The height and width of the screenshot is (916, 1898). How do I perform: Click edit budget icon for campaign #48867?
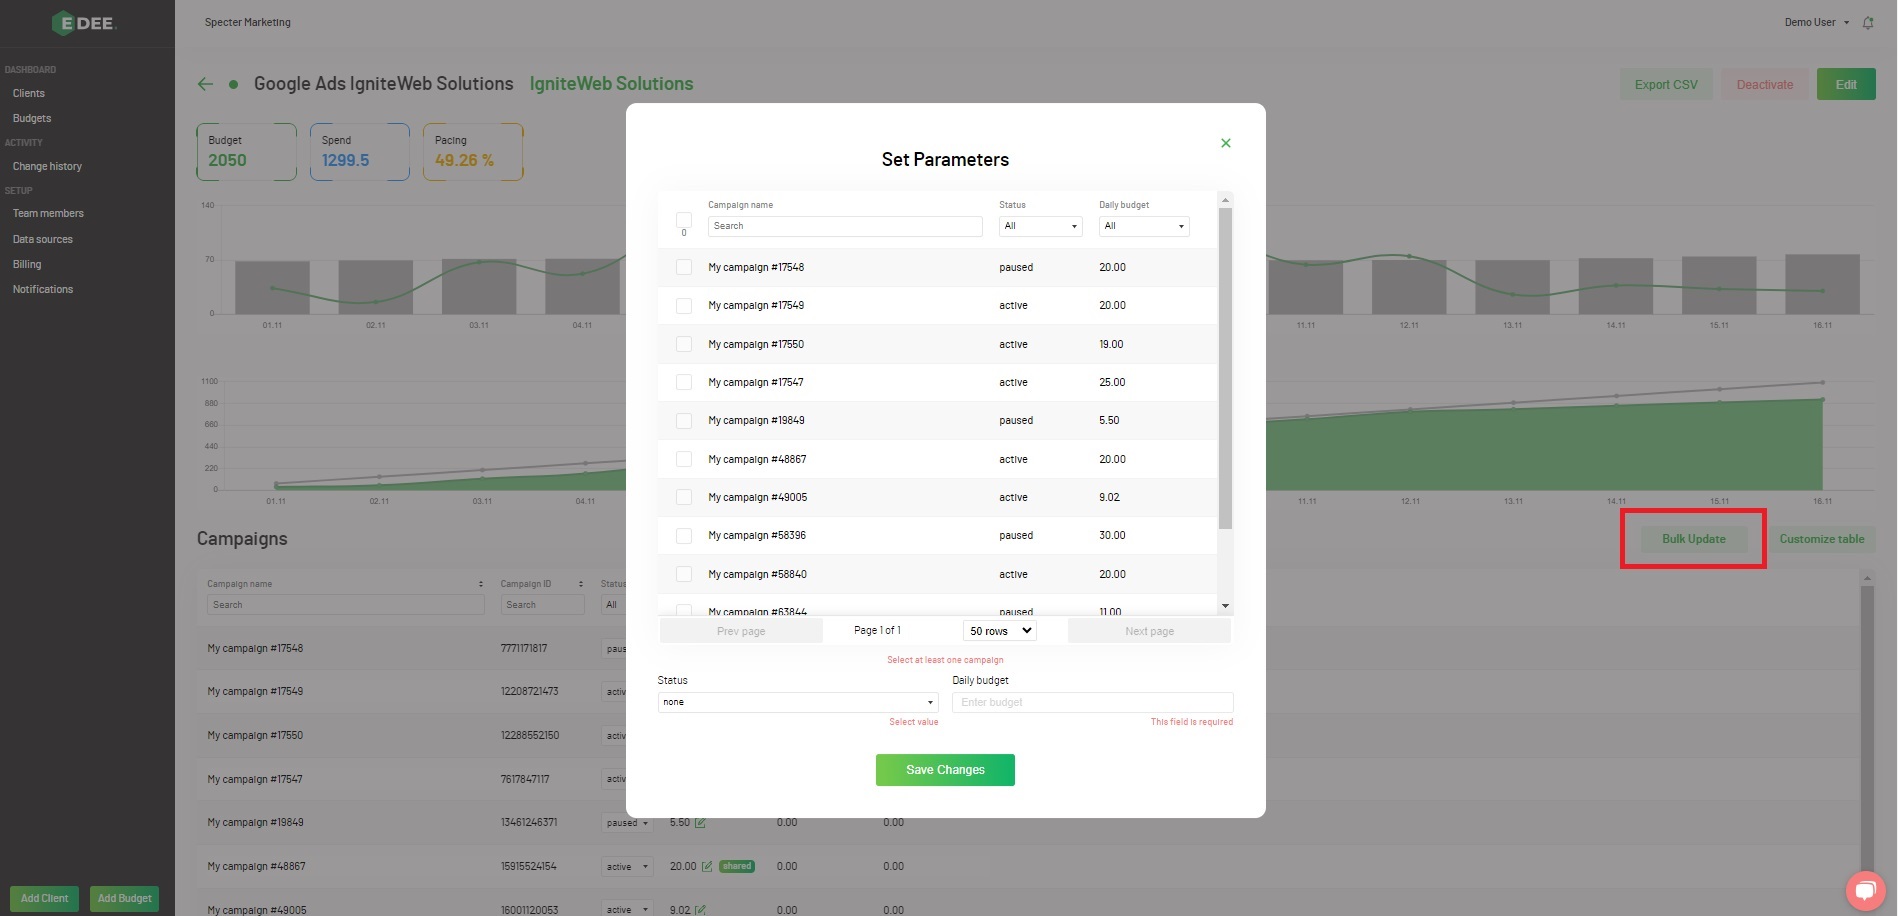pos(707,866)
